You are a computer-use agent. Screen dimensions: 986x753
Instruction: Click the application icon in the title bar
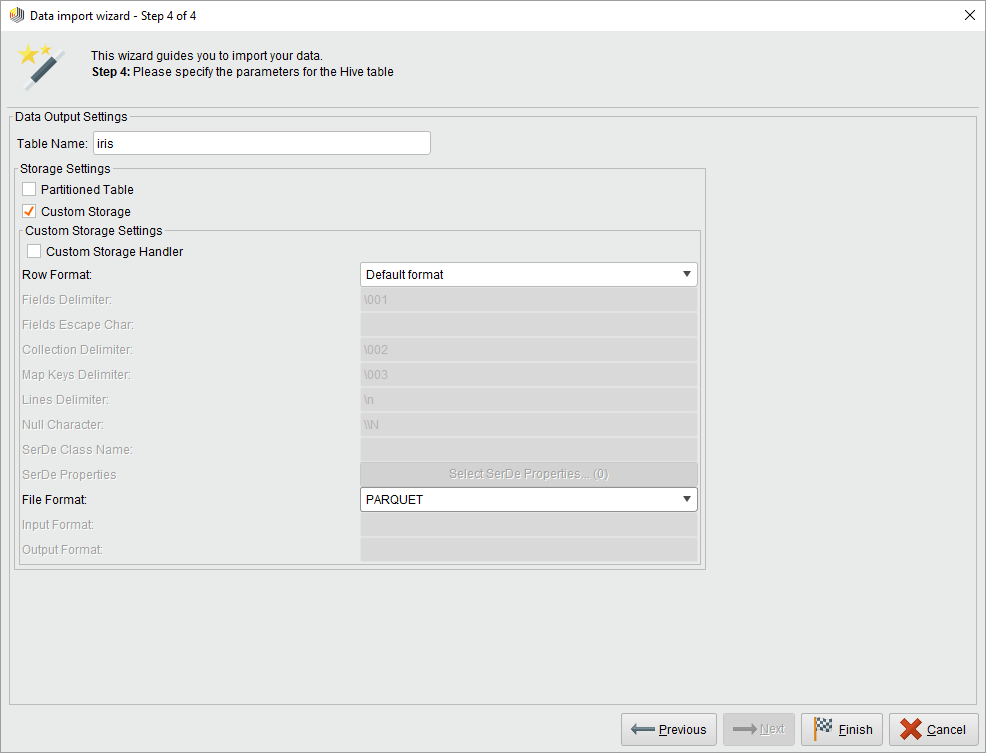coord(17,15)
